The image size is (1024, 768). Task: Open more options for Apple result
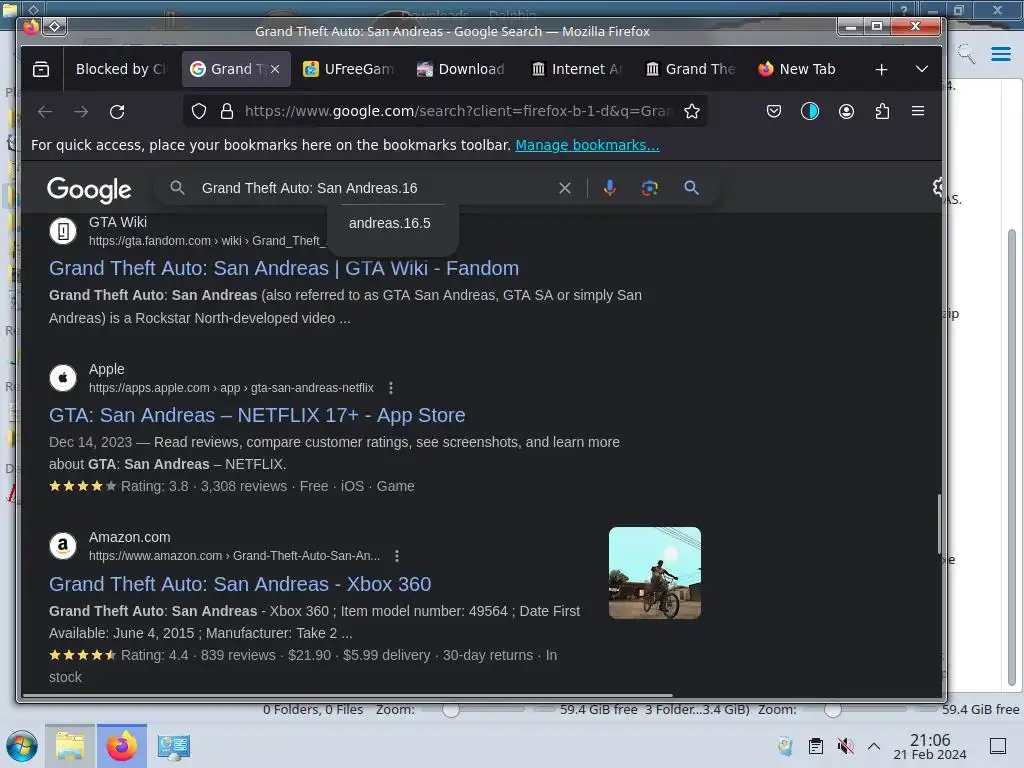pos(391,388)
